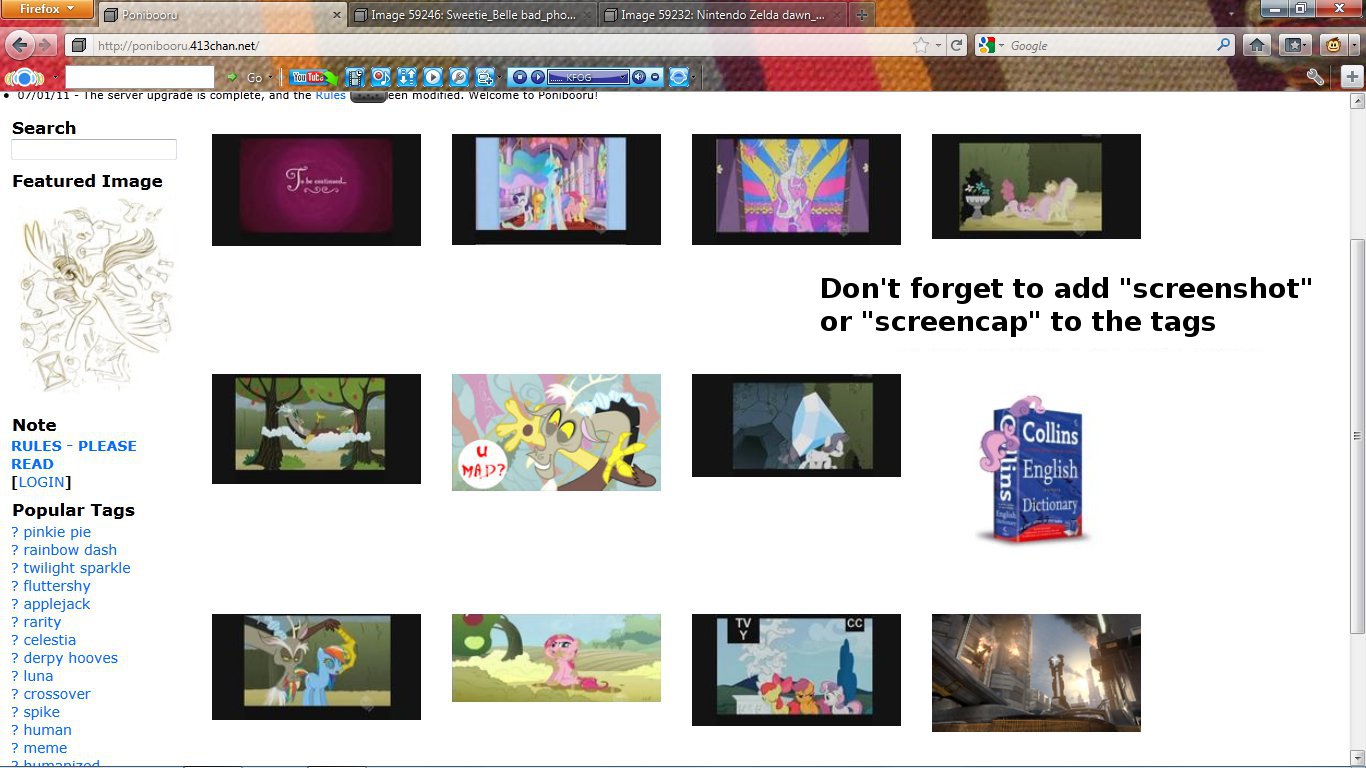Screen dimensions: 1366x768
Task: Play the KFOG radio station
Action: pos(538,77)
